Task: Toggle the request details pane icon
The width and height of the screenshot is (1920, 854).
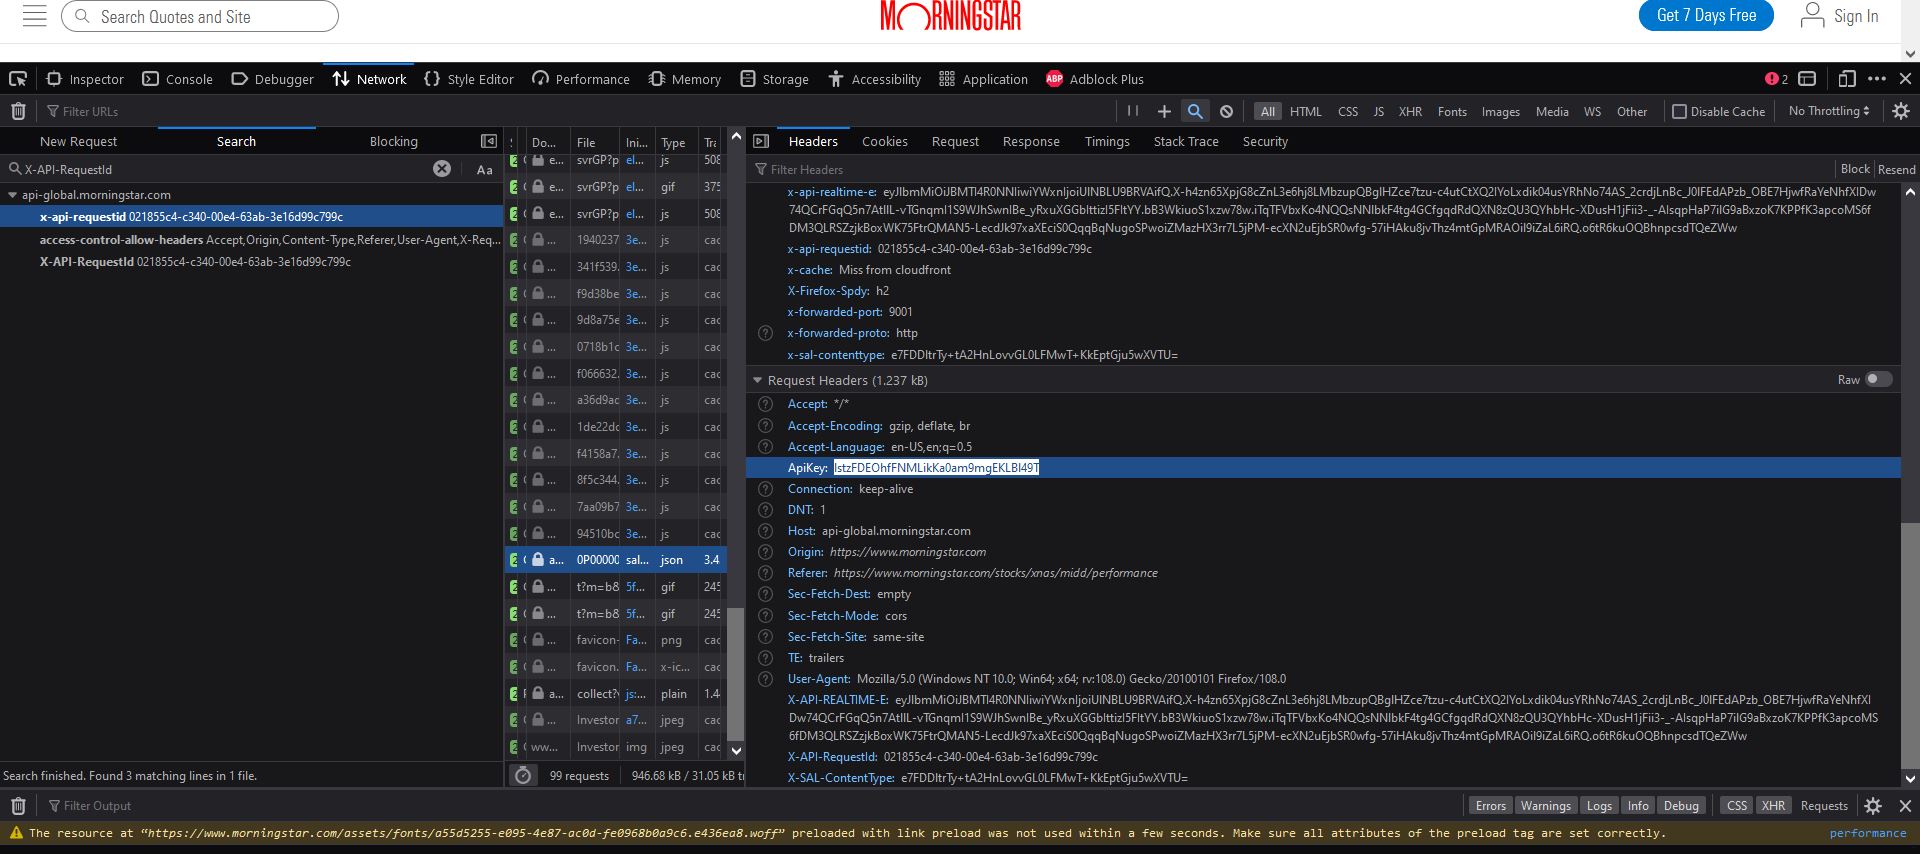Action: 761,141
